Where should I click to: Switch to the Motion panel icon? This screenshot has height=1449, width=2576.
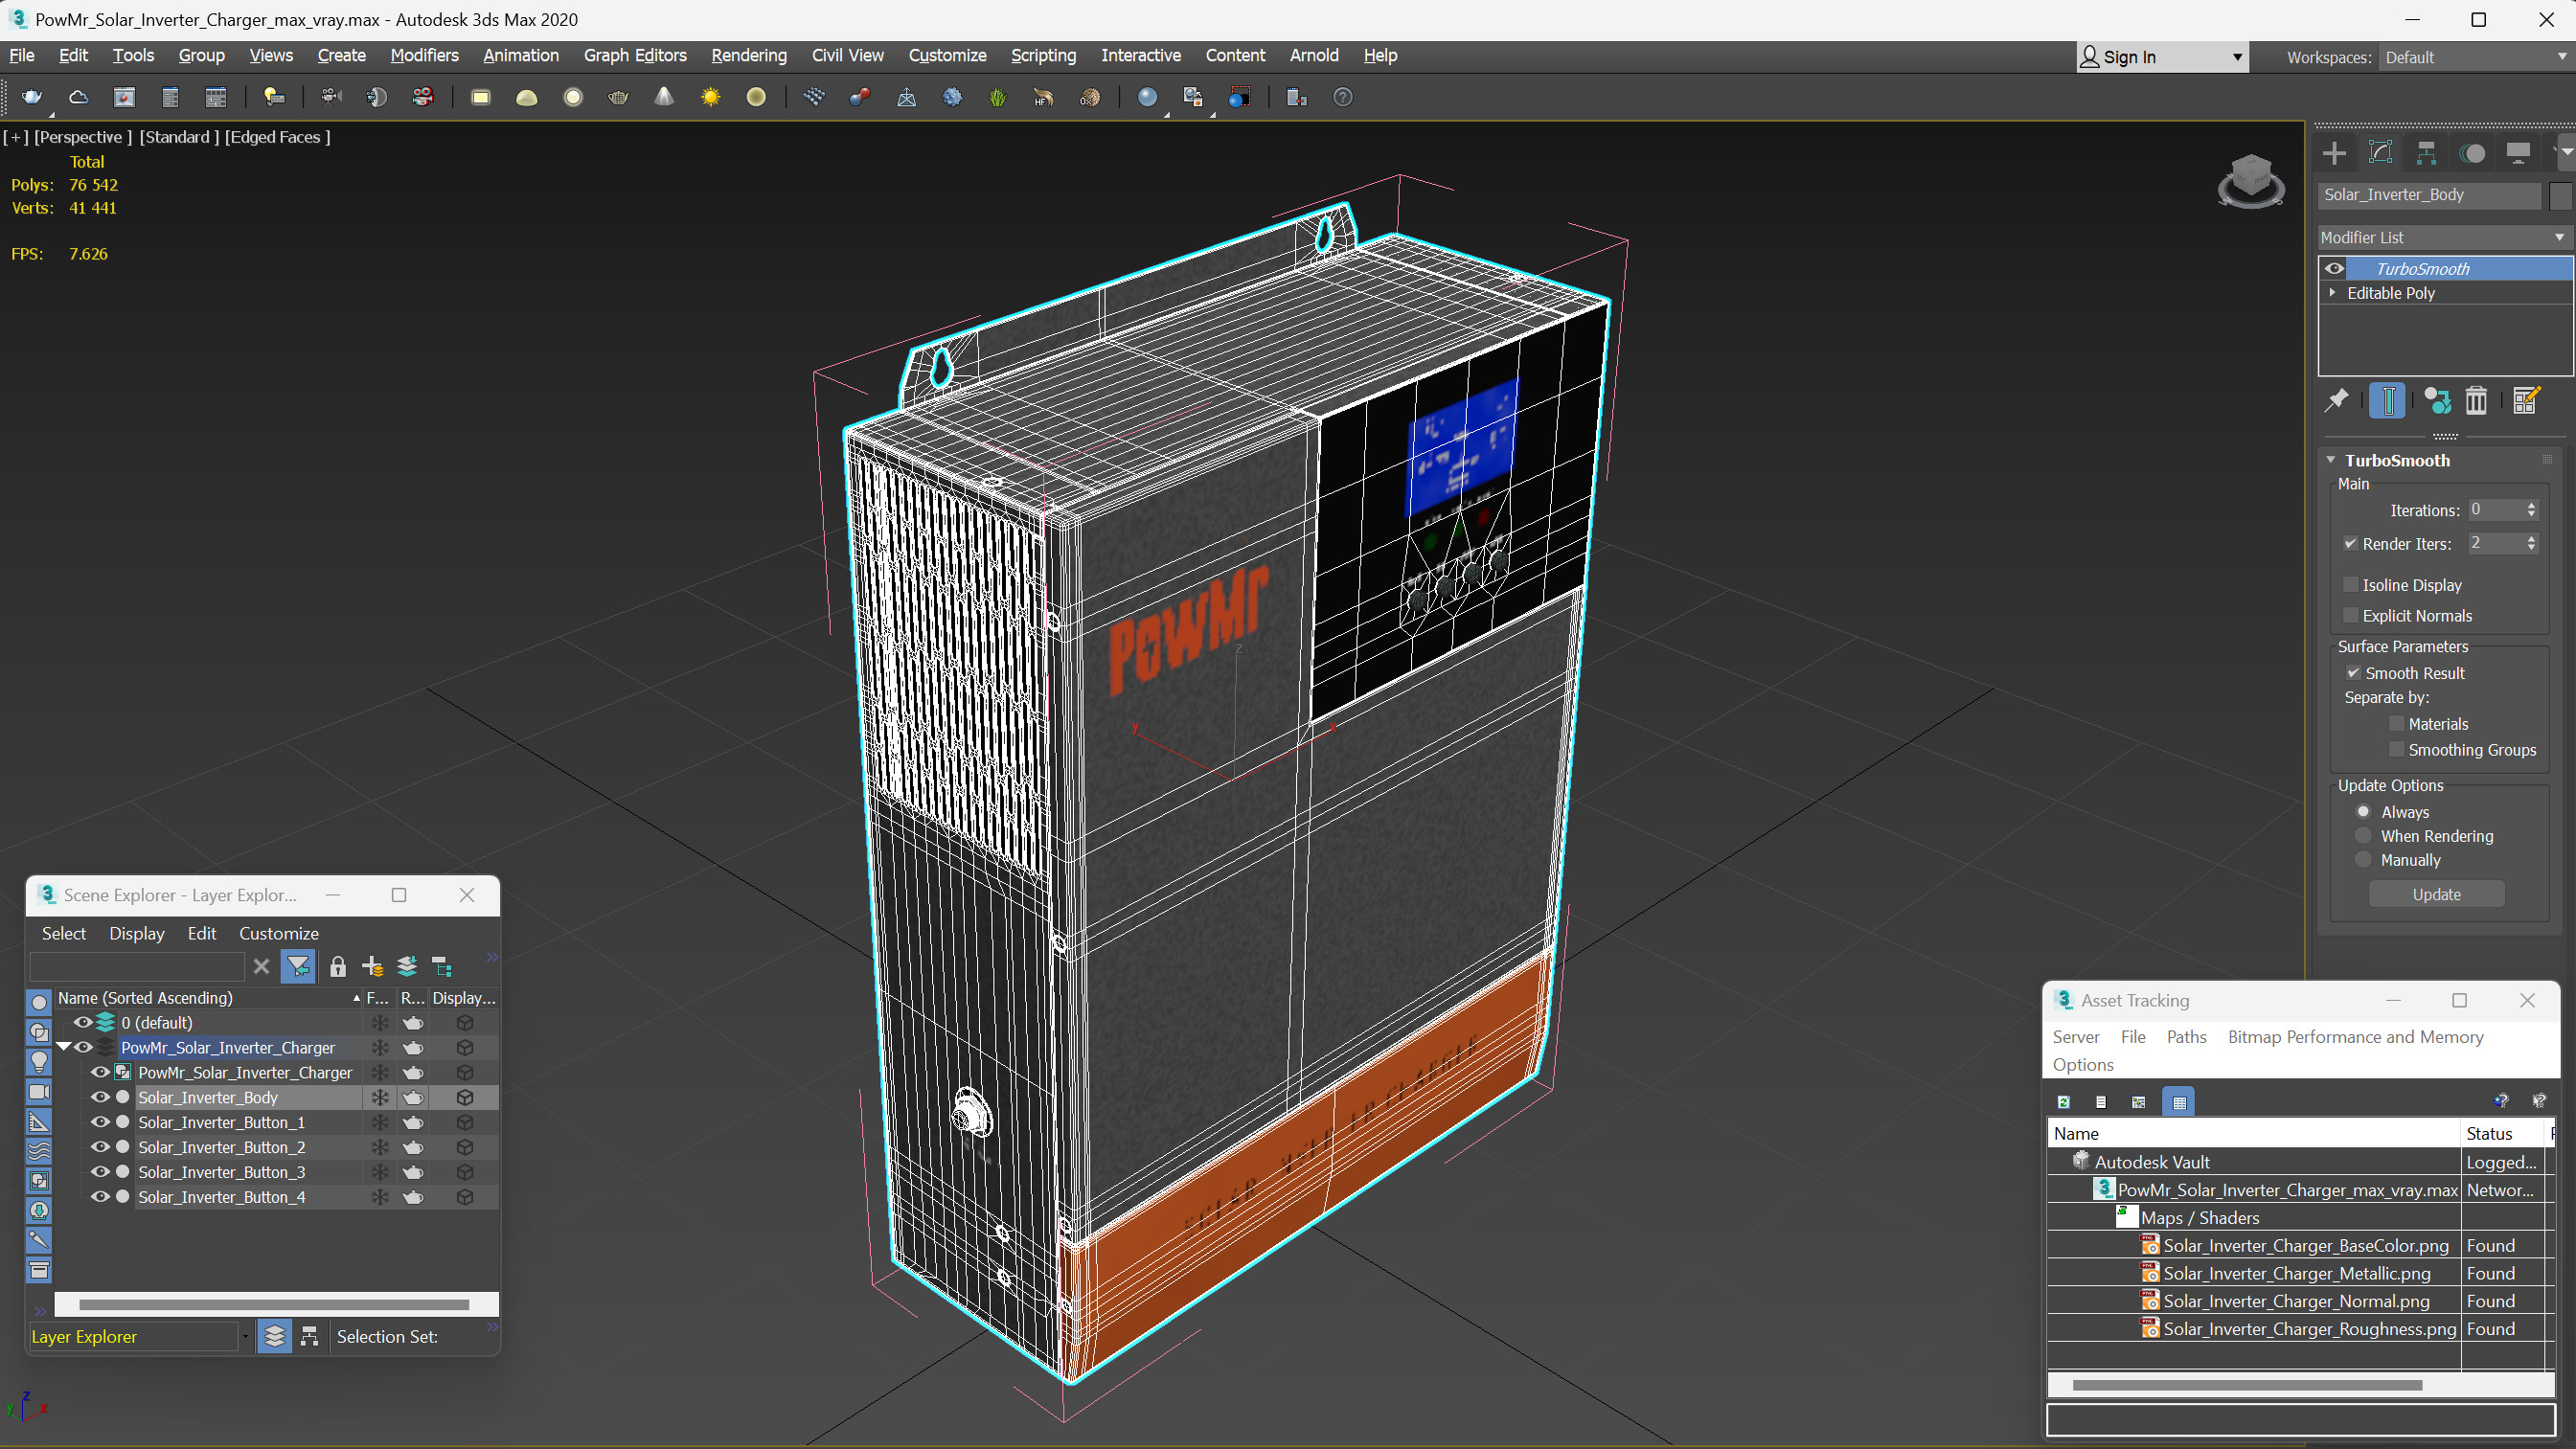(2472, 153)
